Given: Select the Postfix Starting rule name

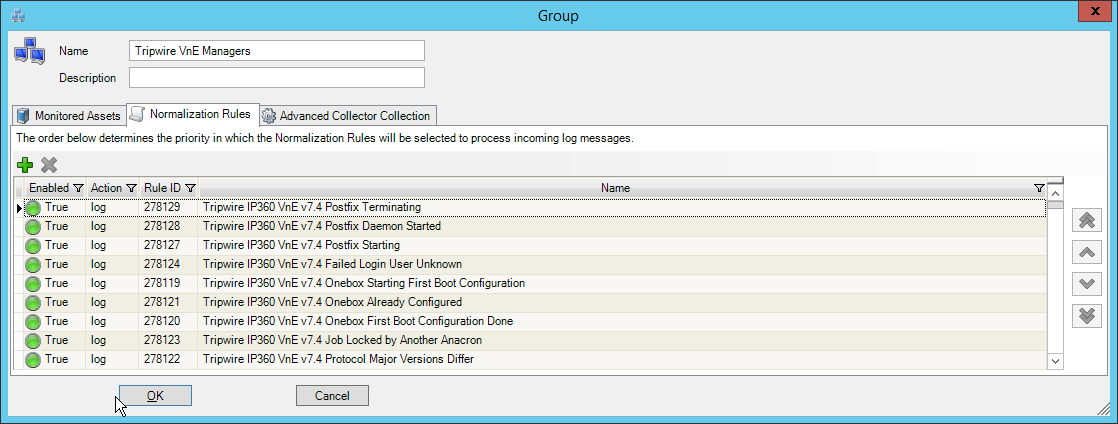Looking at the screenshot, I should tap(302, 245).
